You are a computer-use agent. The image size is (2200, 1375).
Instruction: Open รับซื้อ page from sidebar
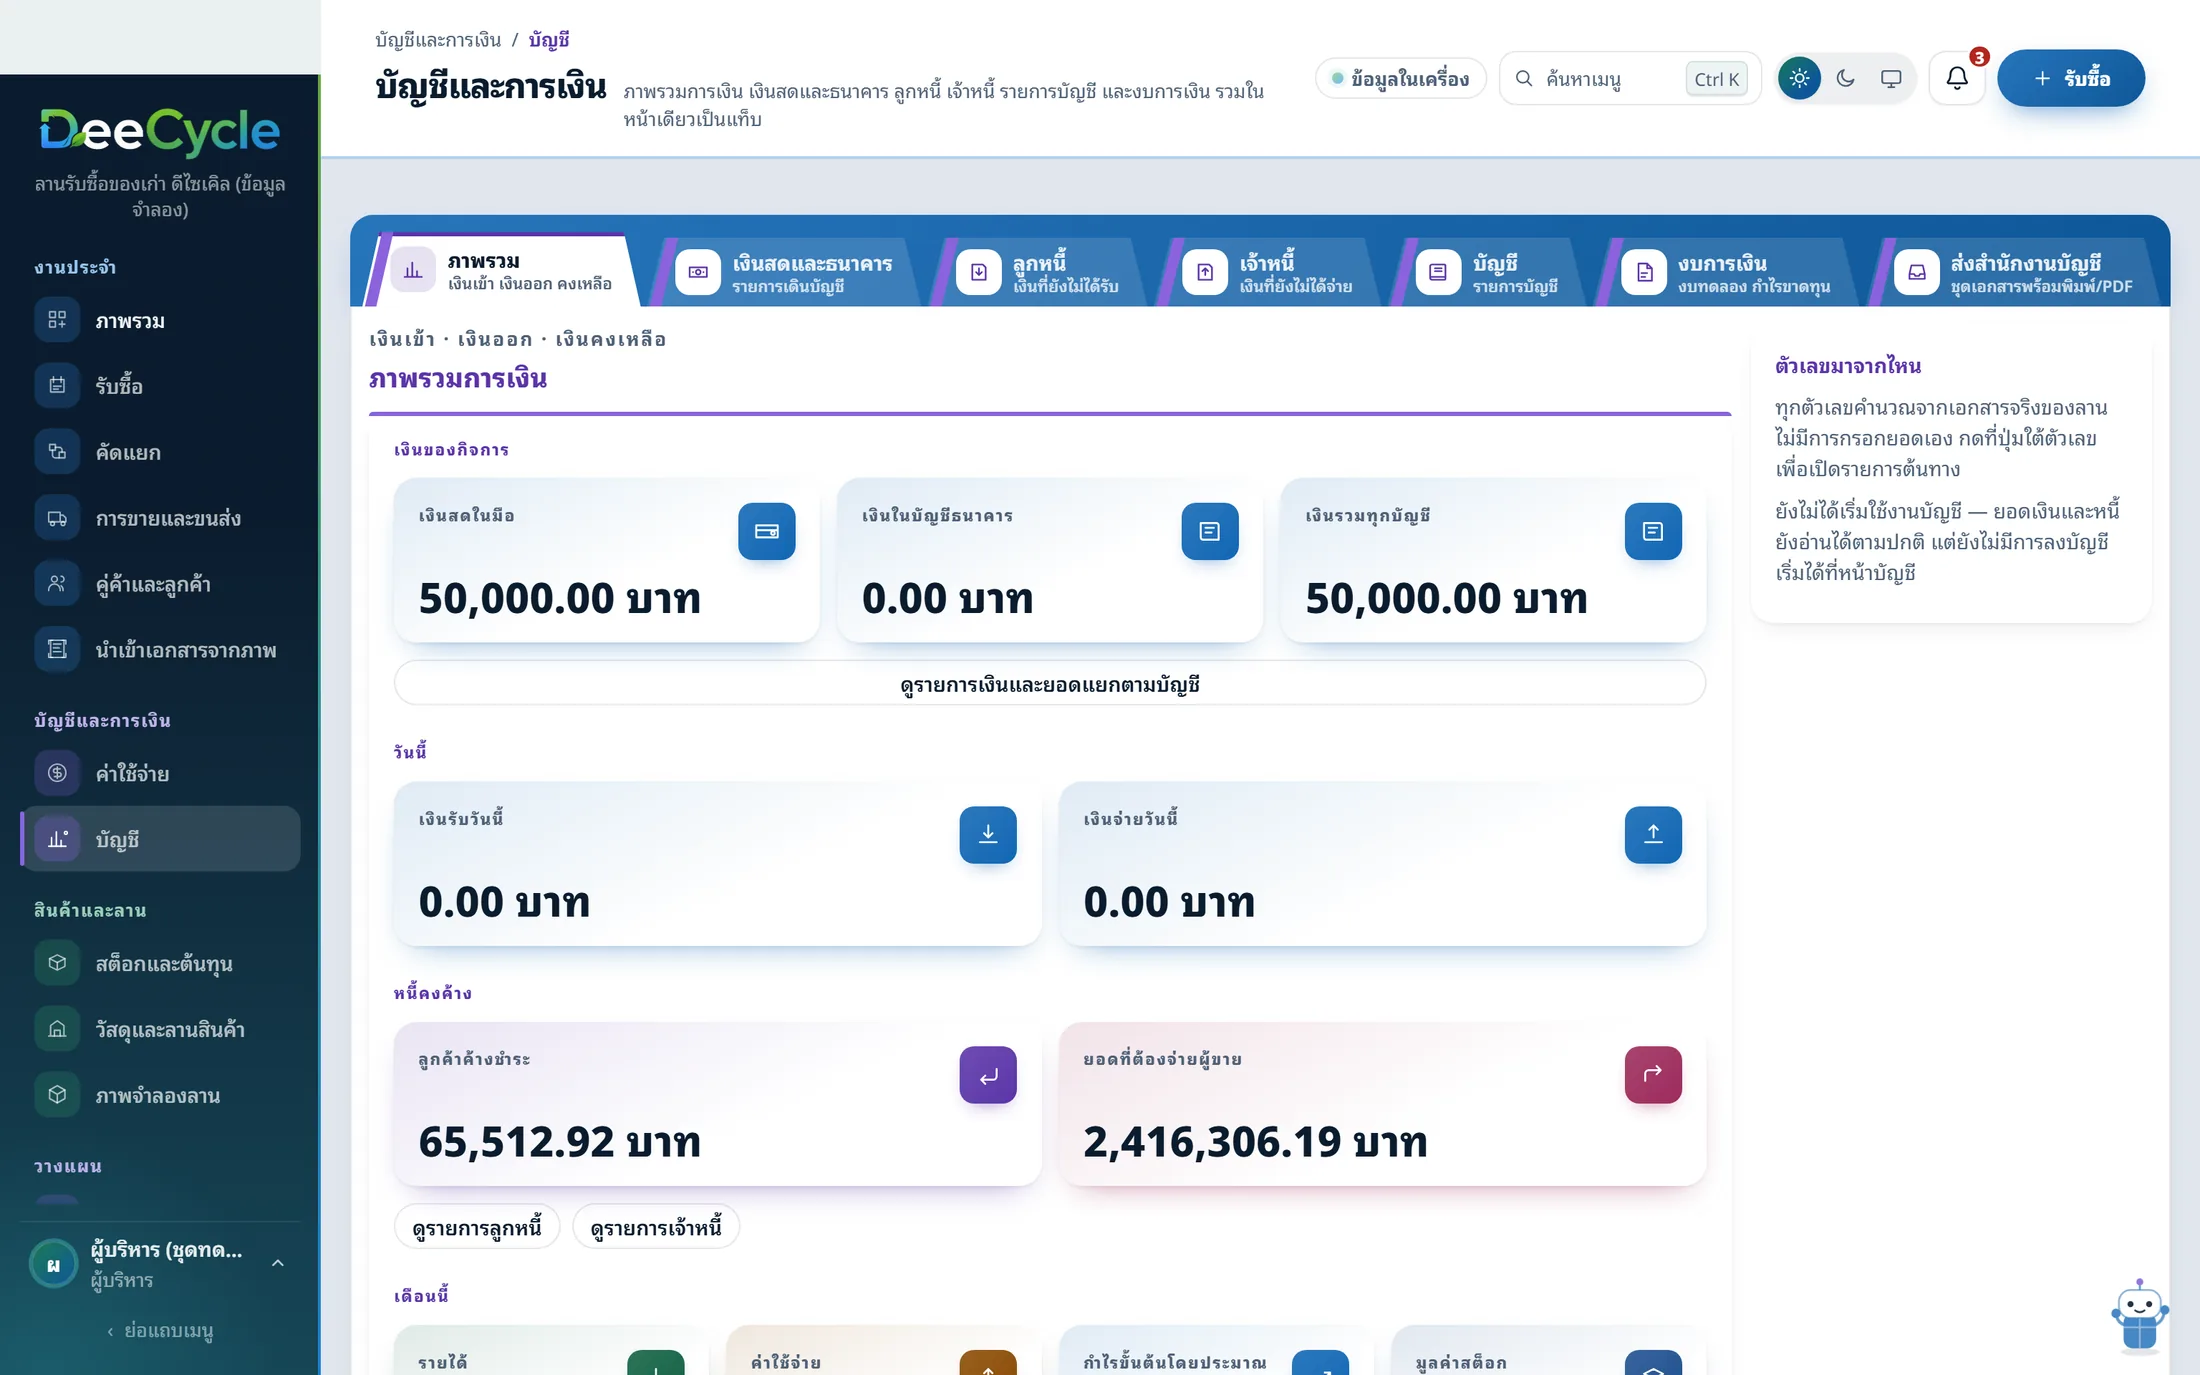[x=160, y=386]
